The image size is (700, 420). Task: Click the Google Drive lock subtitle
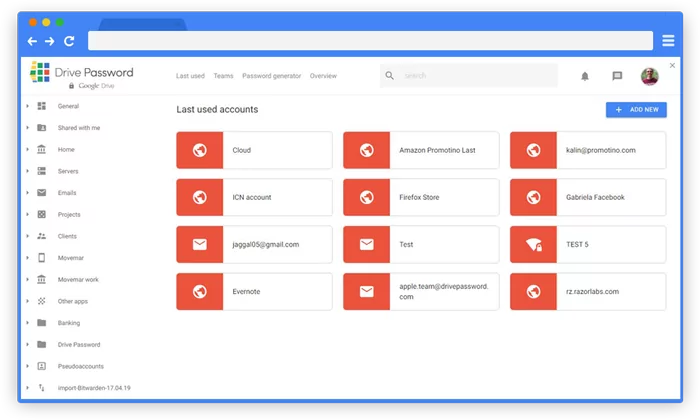pyautogui.click(x=92, y=86)
